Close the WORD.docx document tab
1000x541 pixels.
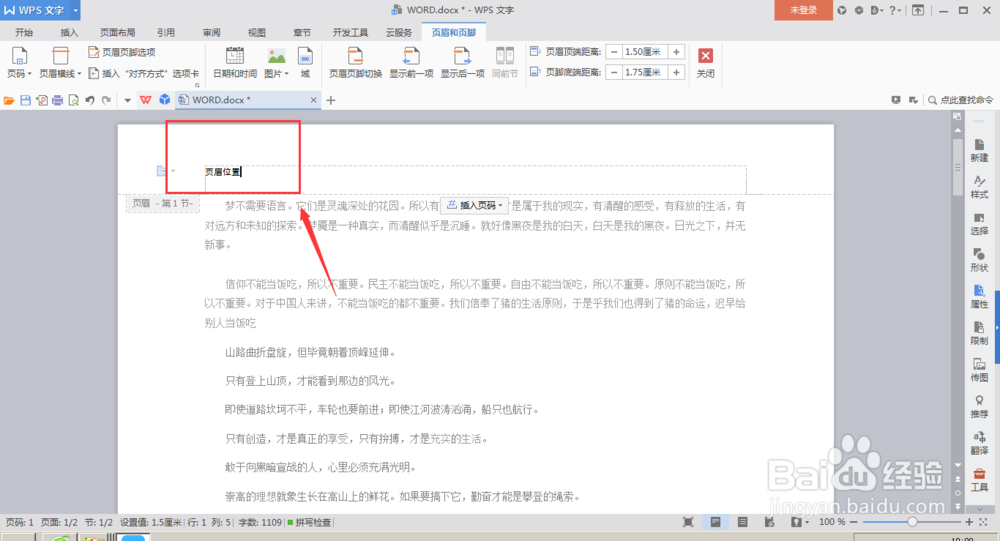tap(313, 100)
